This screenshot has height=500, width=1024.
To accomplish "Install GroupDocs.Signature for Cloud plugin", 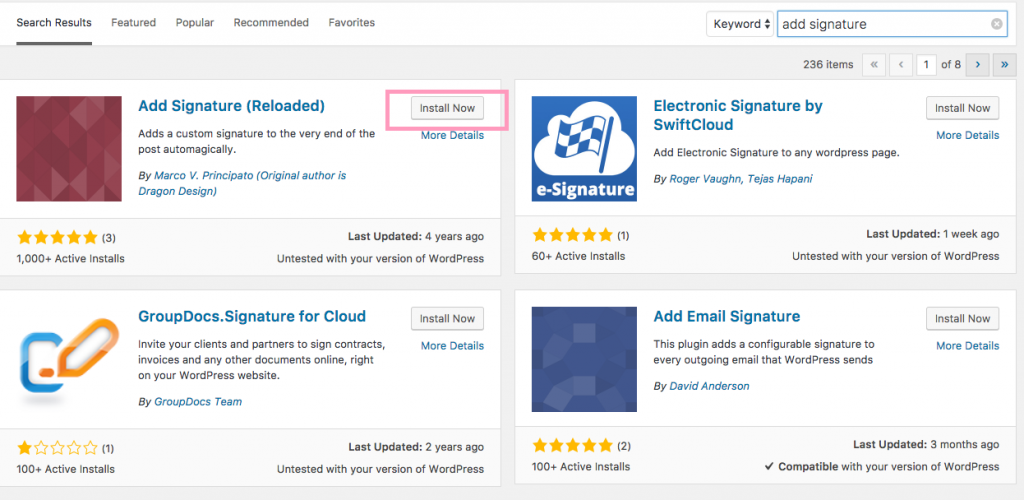I will pos(447,319).
